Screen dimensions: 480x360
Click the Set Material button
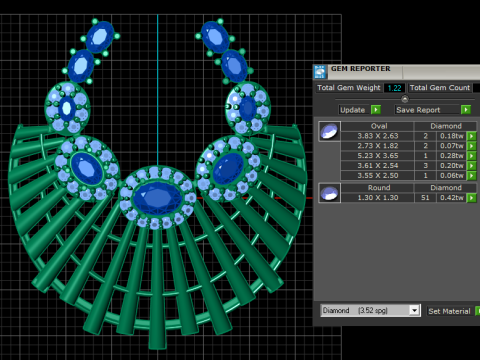449,311
